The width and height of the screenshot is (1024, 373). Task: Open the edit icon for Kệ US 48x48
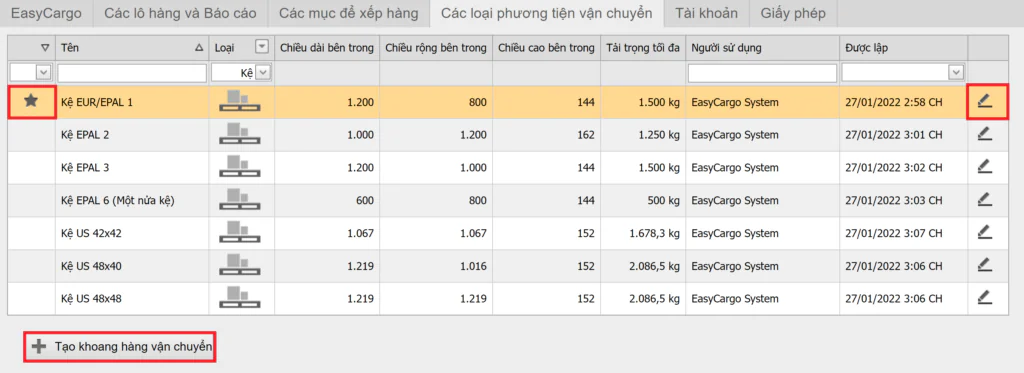click(985, 298)
